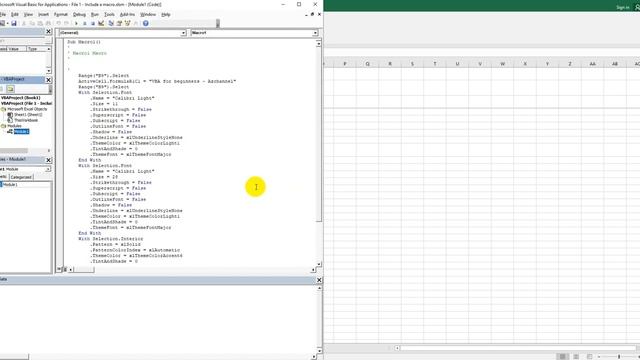Select VBAProject (Book1) in project tree
This screenshot has width=640, height=360.
(x=20, y=98)
